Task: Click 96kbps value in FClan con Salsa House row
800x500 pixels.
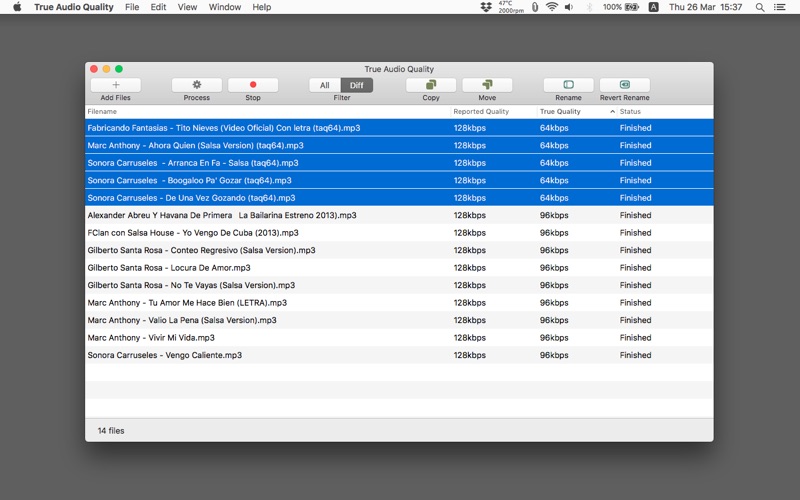Action: point(554,233)
